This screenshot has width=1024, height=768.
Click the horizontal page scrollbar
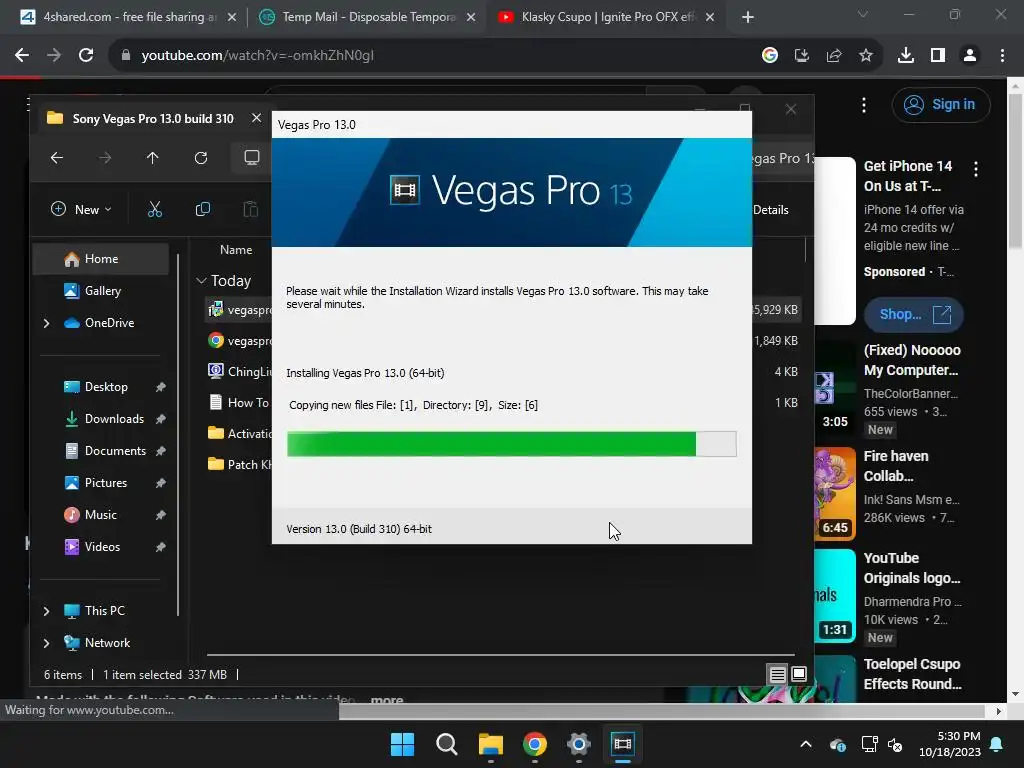(x=662, y=711)
